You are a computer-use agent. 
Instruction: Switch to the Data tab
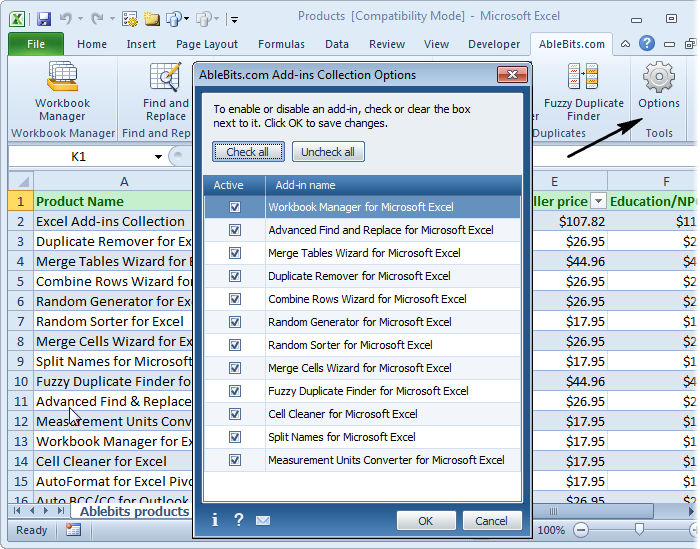[x=337, y=44]
